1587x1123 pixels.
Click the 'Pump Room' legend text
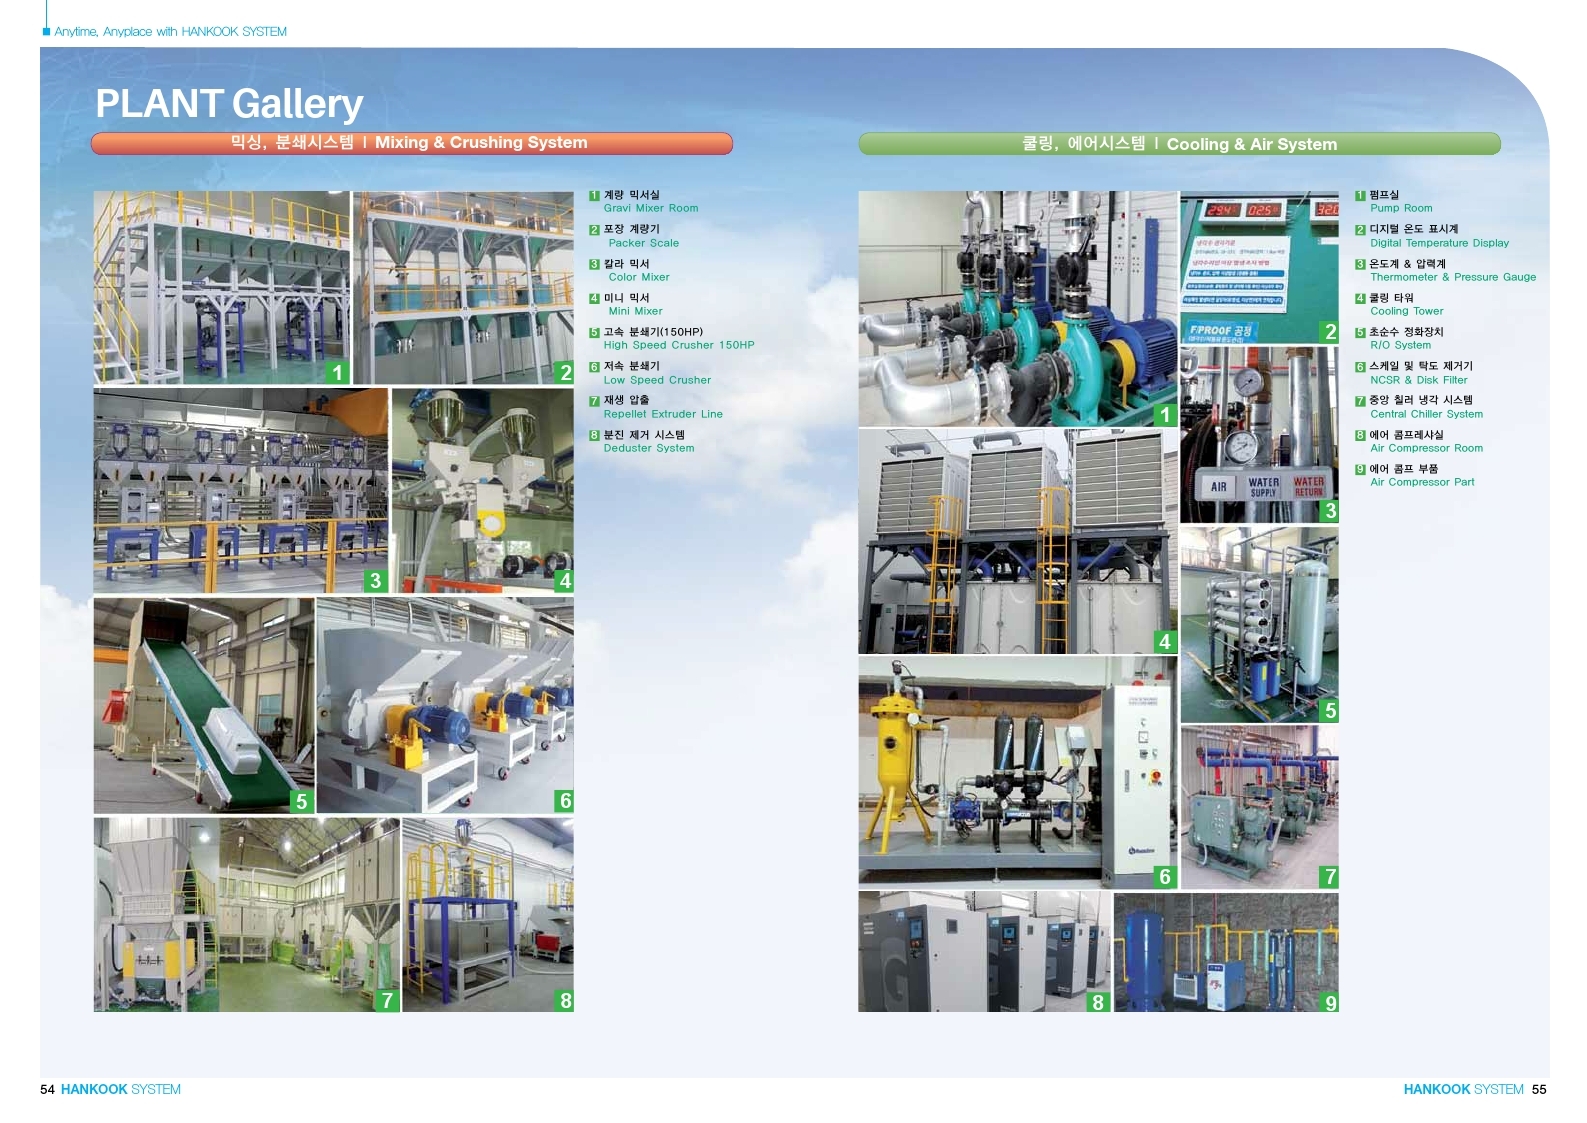coord(1401,209)
